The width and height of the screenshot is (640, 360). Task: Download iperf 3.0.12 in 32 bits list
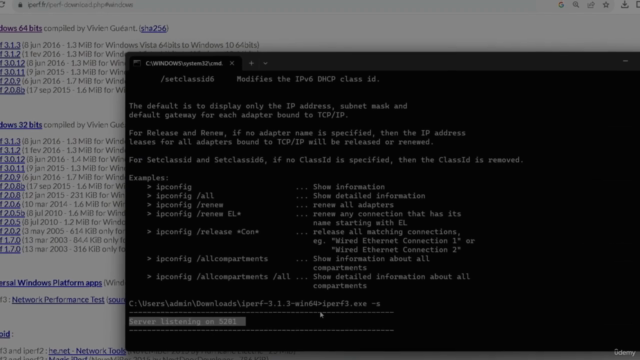pyautogui.click(x=12, y=159)
